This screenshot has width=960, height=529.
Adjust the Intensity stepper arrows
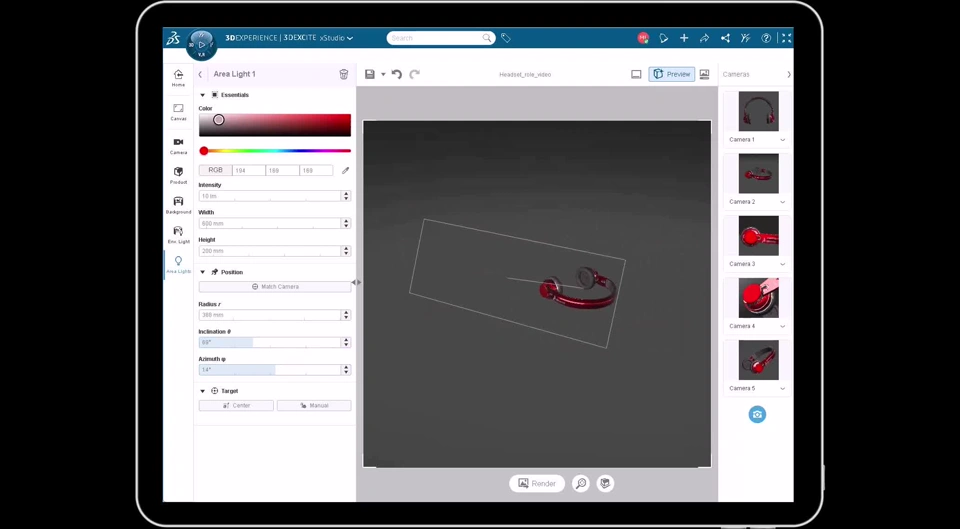(x=346, y=196)
